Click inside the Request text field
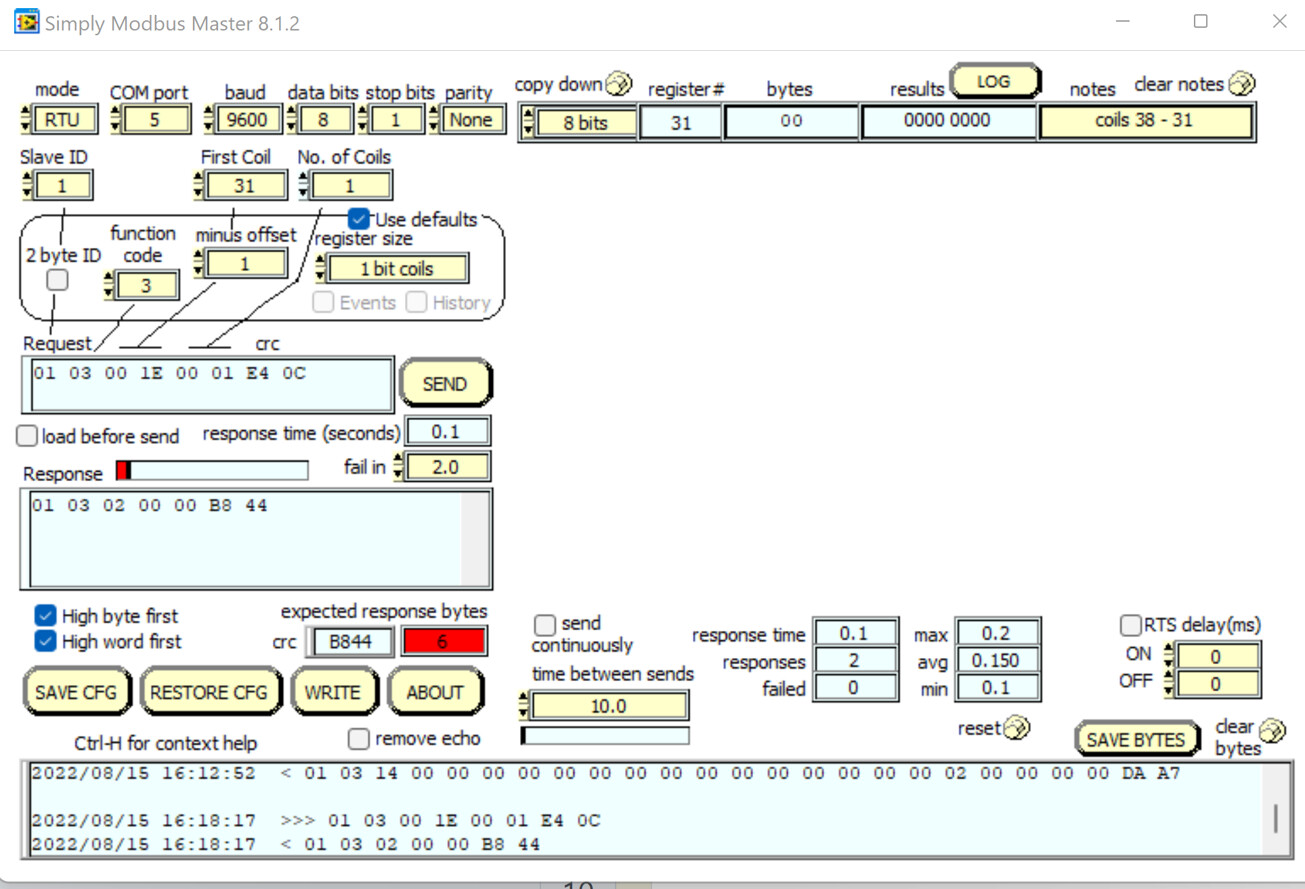Image resolution: width=1305 pixels, height=889 pixels. (207, 383)
